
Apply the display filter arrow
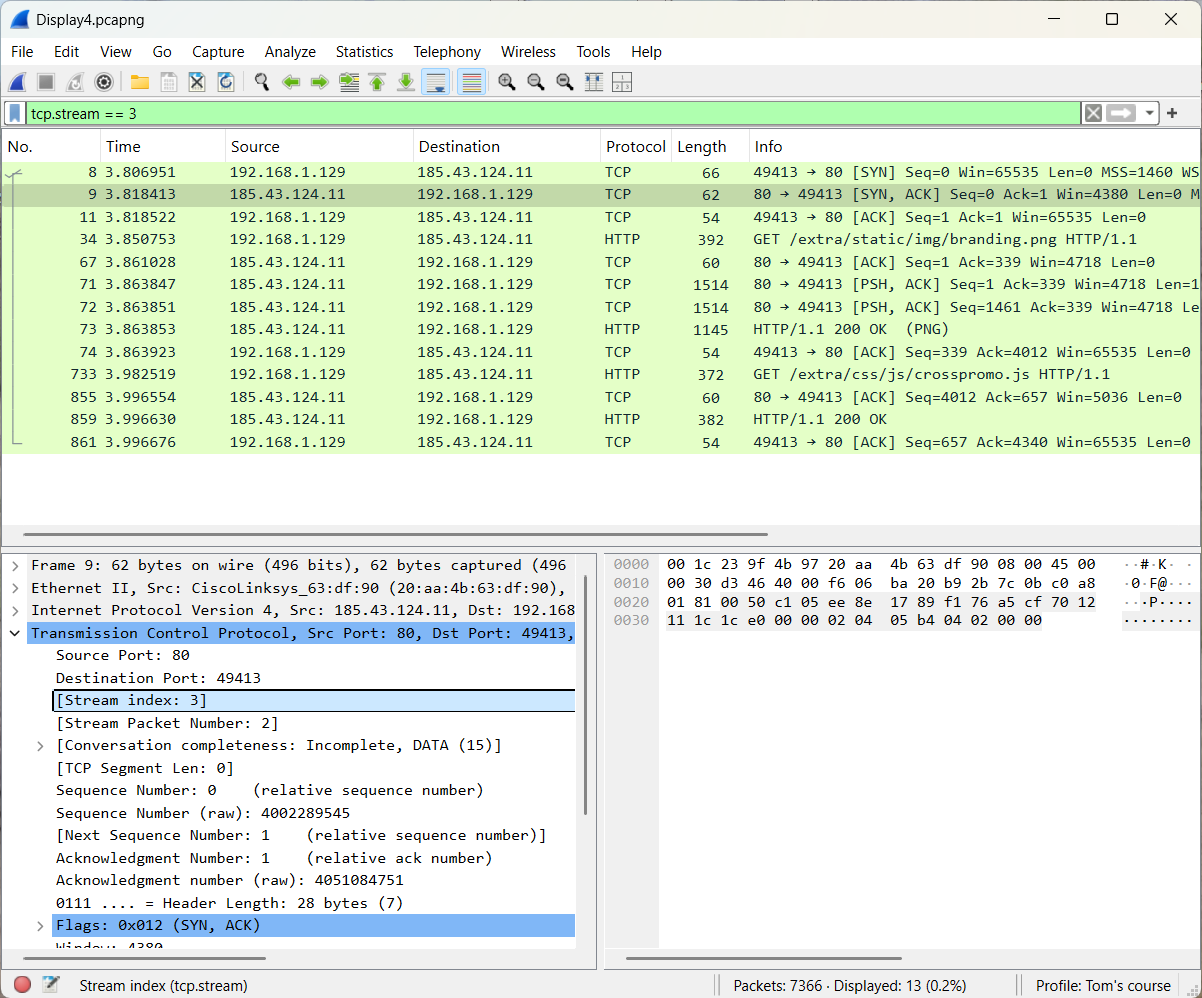coord(1122,113)
